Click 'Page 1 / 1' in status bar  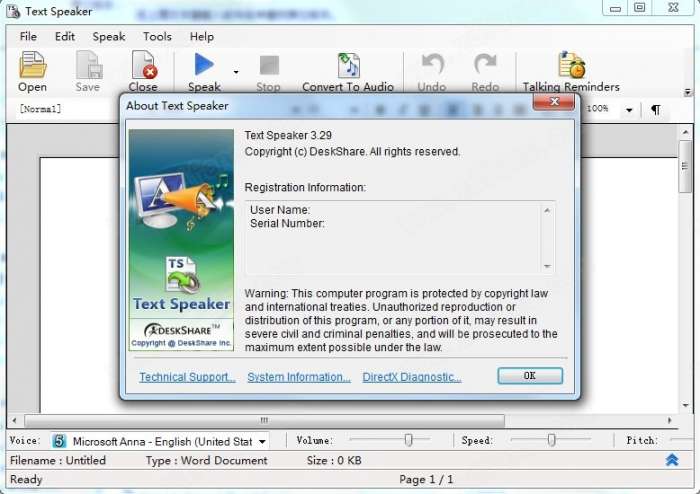(x=426, y=480)
